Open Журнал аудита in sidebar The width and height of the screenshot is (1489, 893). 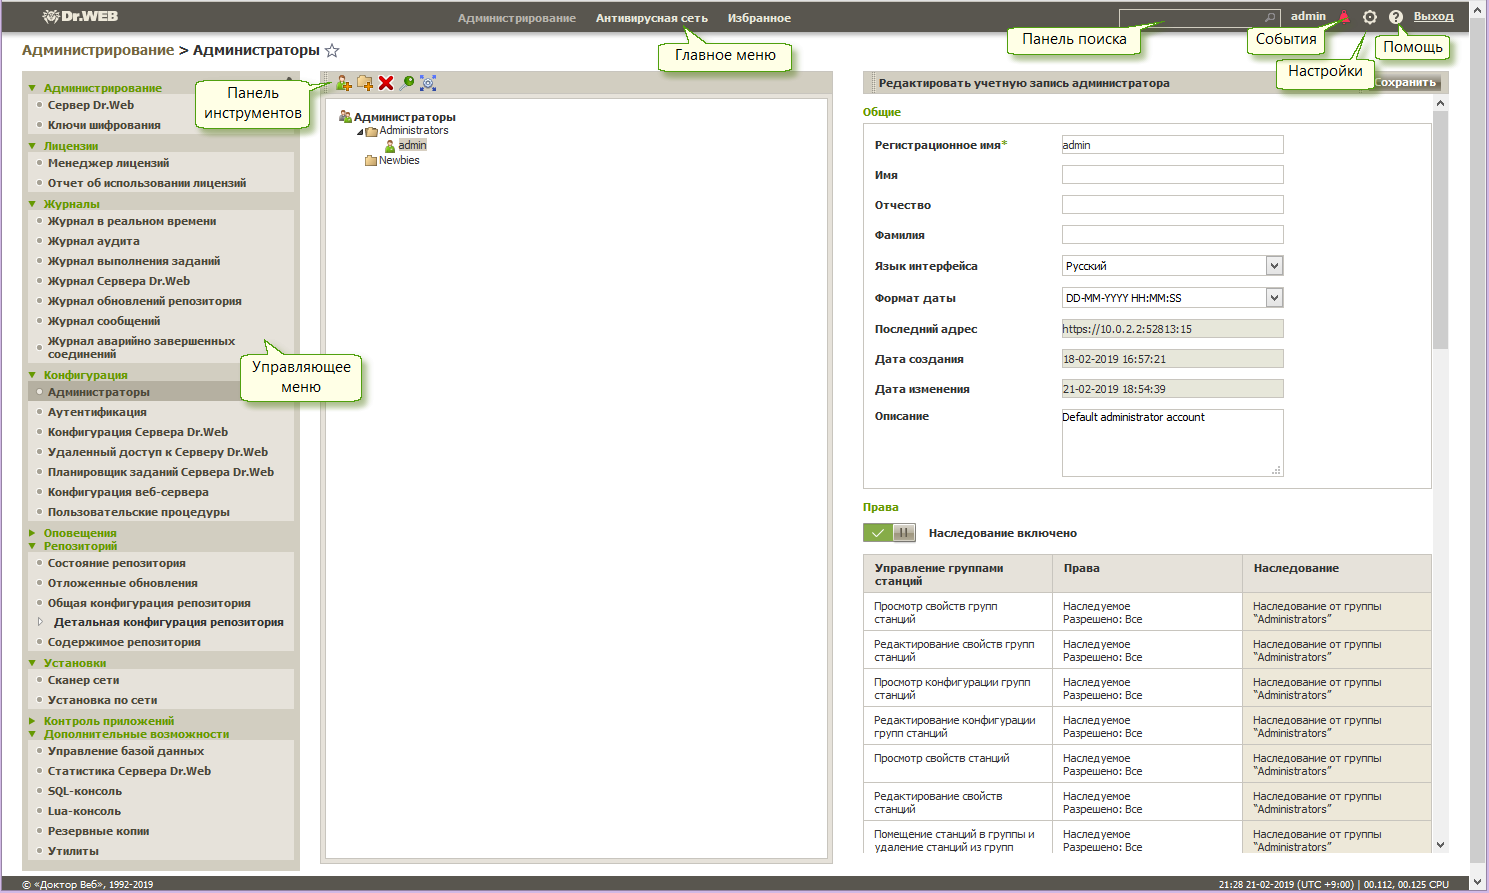[x=94, y=241]
